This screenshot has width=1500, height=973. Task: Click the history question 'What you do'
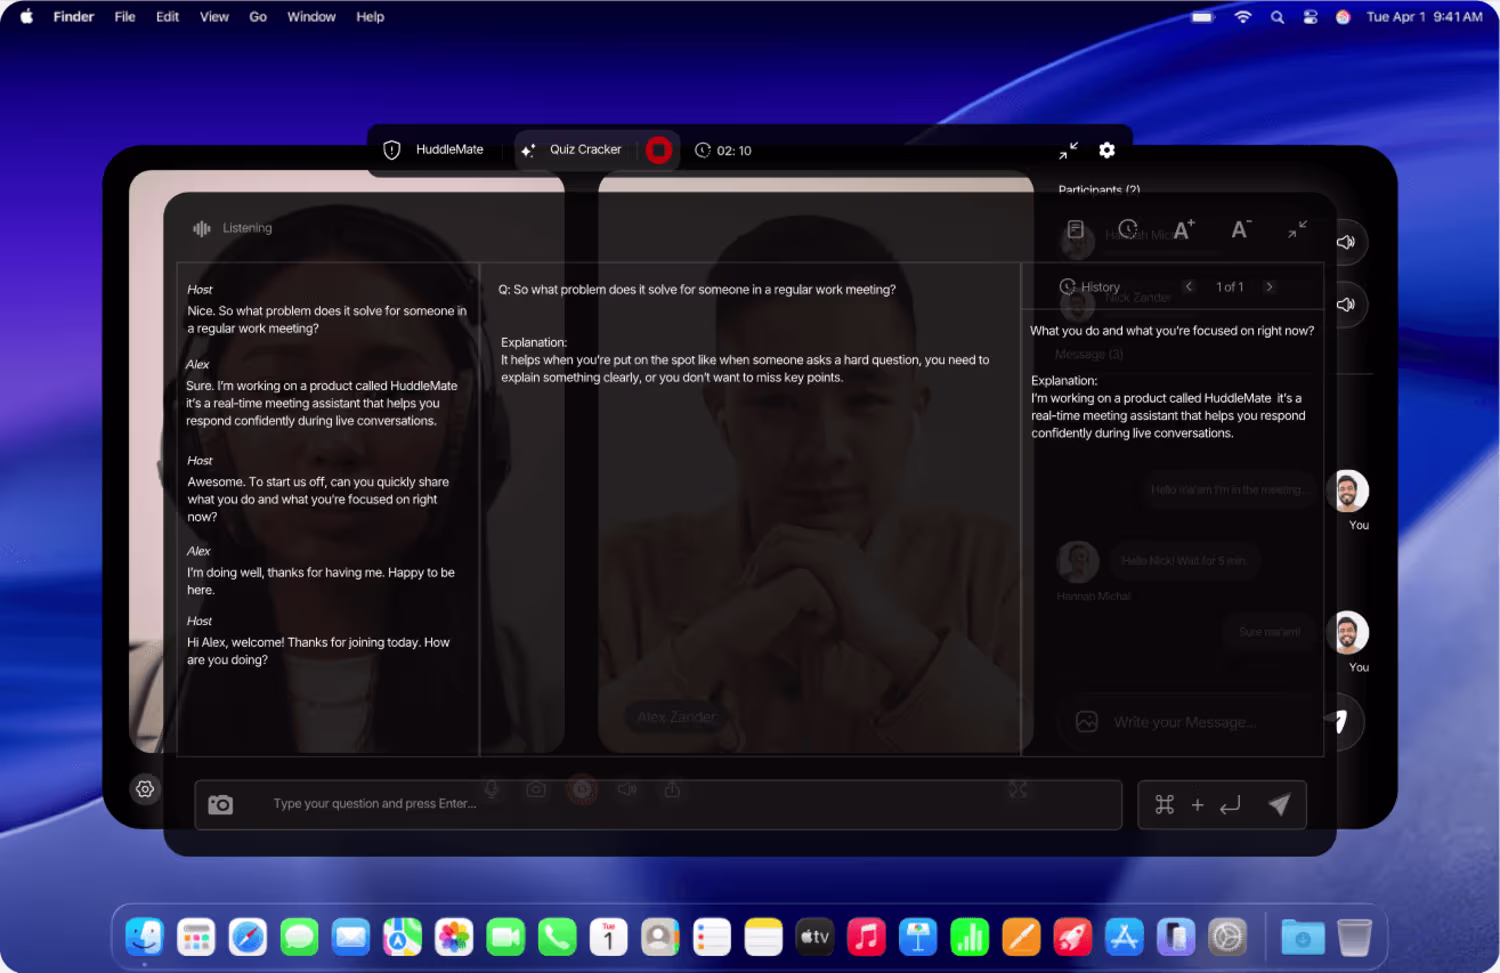(1172, 330)
